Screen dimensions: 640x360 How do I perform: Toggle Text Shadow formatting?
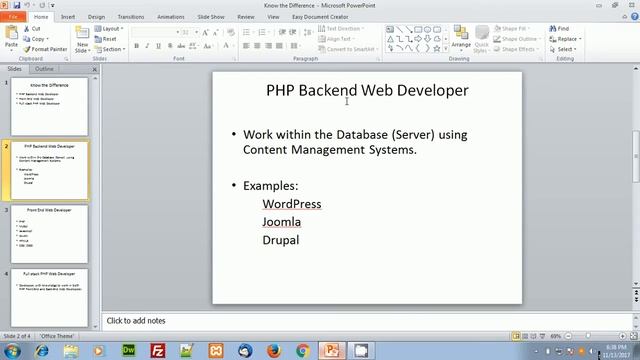point(170,46)
